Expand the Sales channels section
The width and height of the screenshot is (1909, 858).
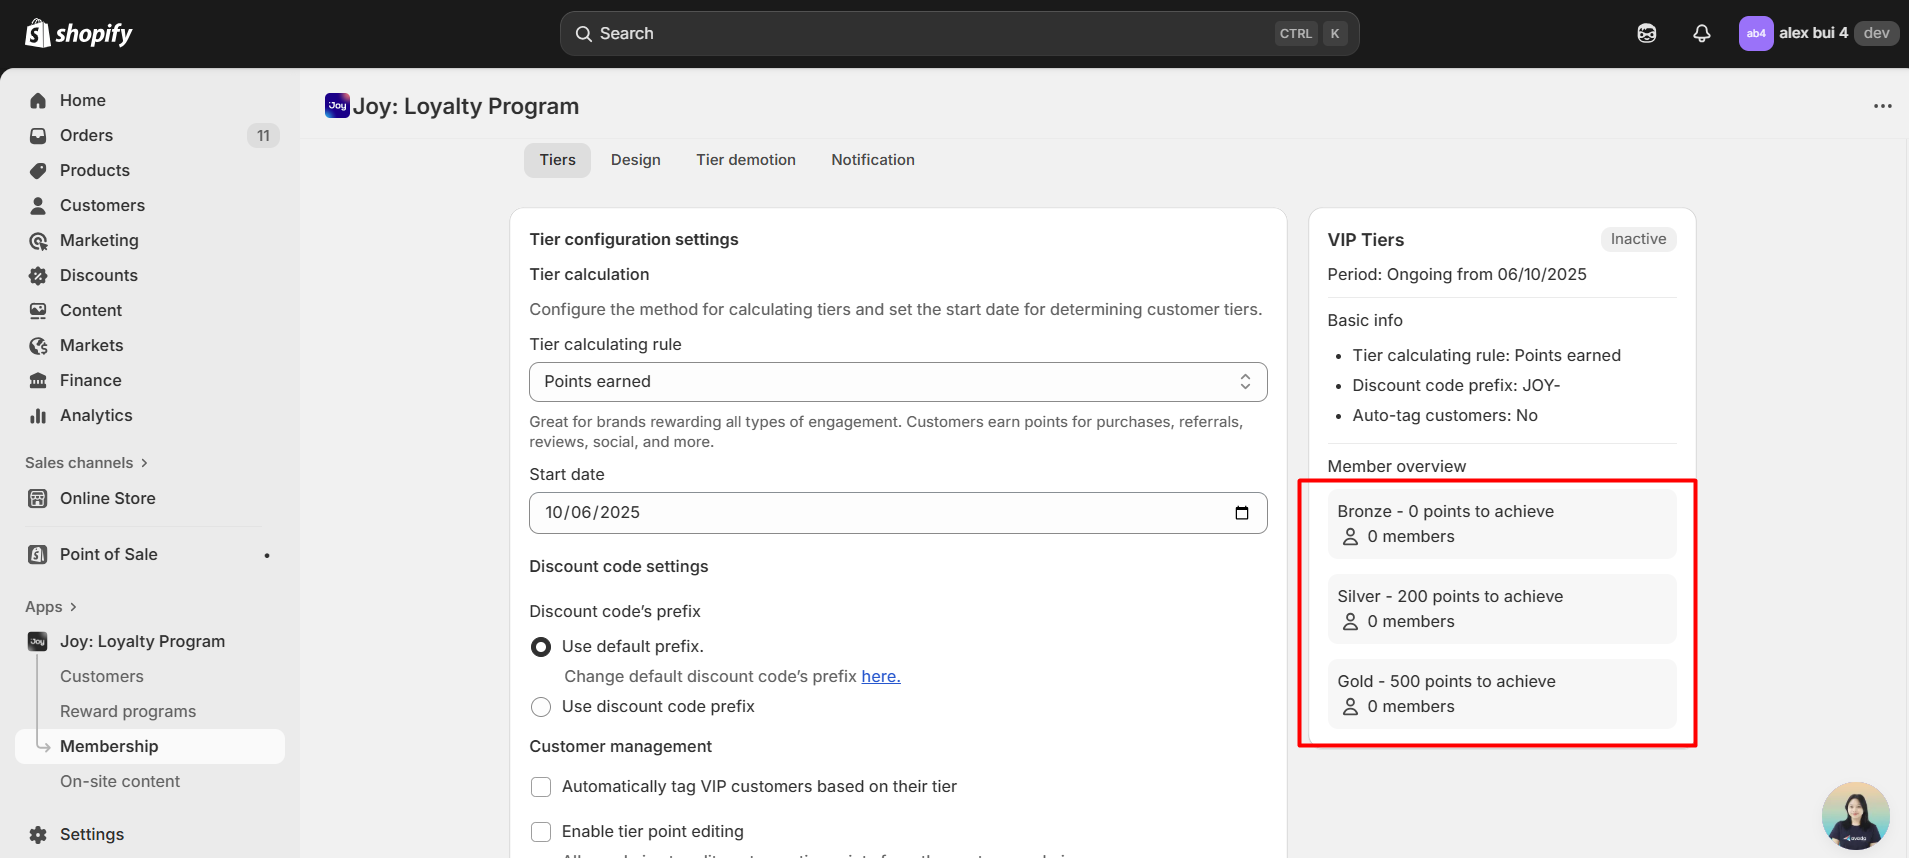pyautogui.click(x=86, y=463)
